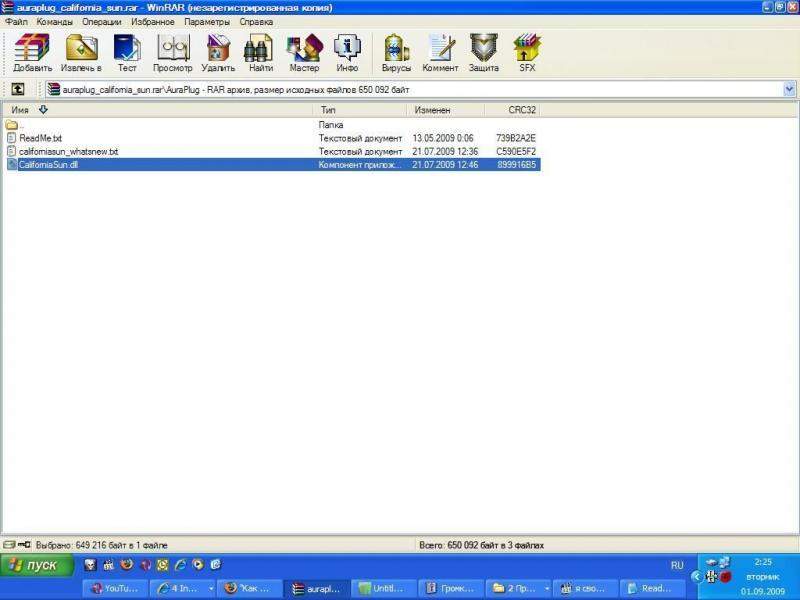Open the Операции menu
This screenshot has height=600, width=800.
click(x=102, y=22)
